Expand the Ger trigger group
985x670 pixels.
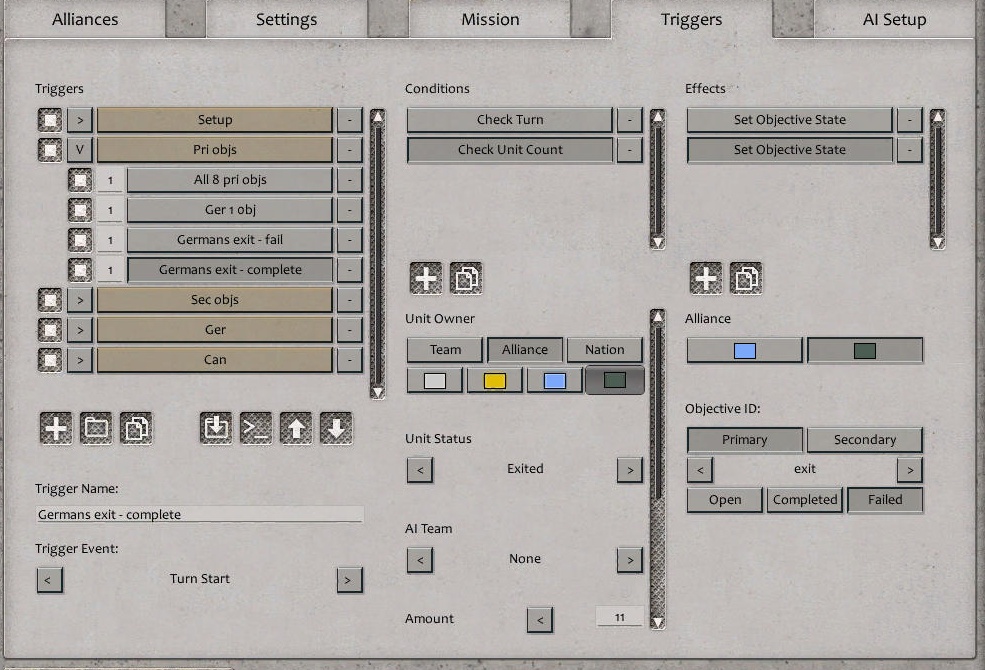pyautogui.click(x=77, y=329)
